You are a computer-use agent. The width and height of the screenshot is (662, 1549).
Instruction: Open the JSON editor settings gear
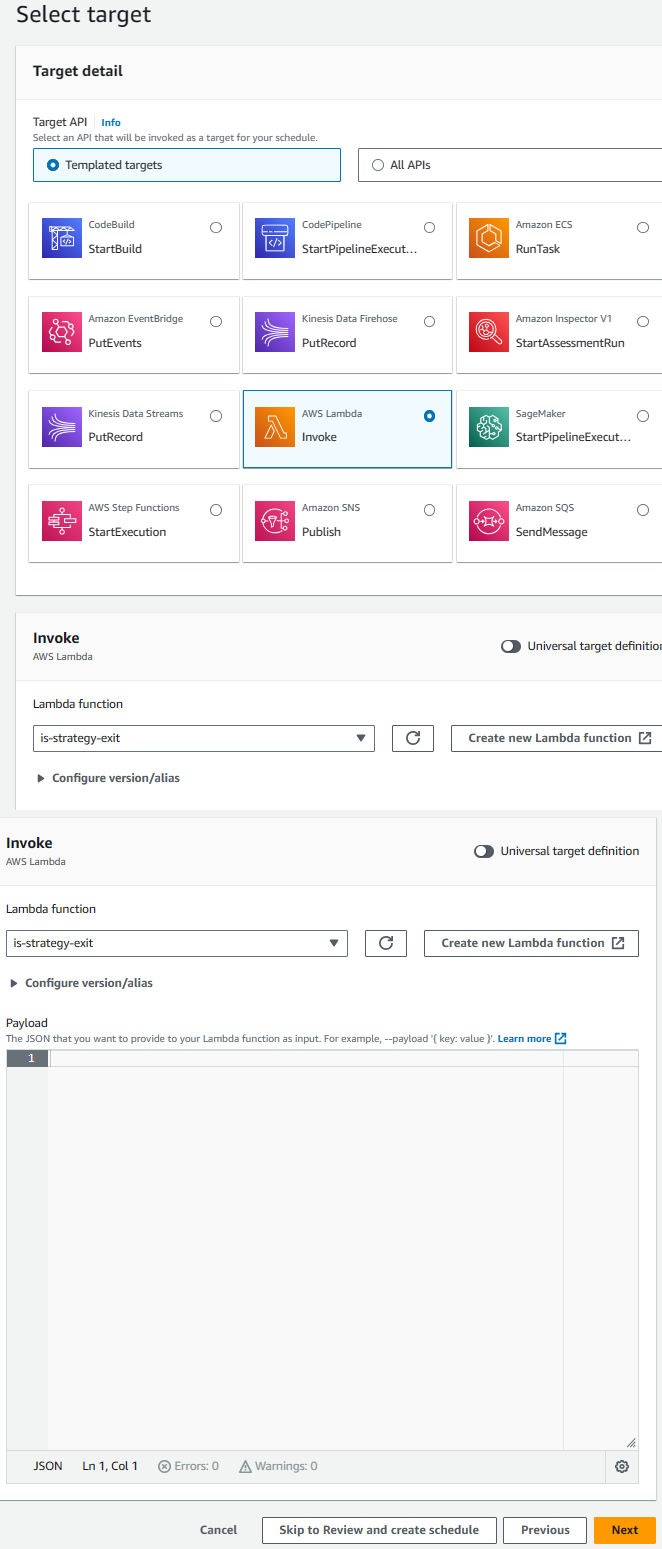(621, 1466)
